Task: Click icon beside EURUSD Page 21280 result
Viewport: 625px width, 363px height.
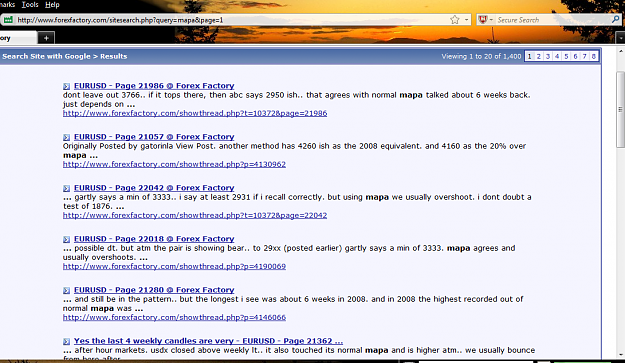Action: [66, 290]
